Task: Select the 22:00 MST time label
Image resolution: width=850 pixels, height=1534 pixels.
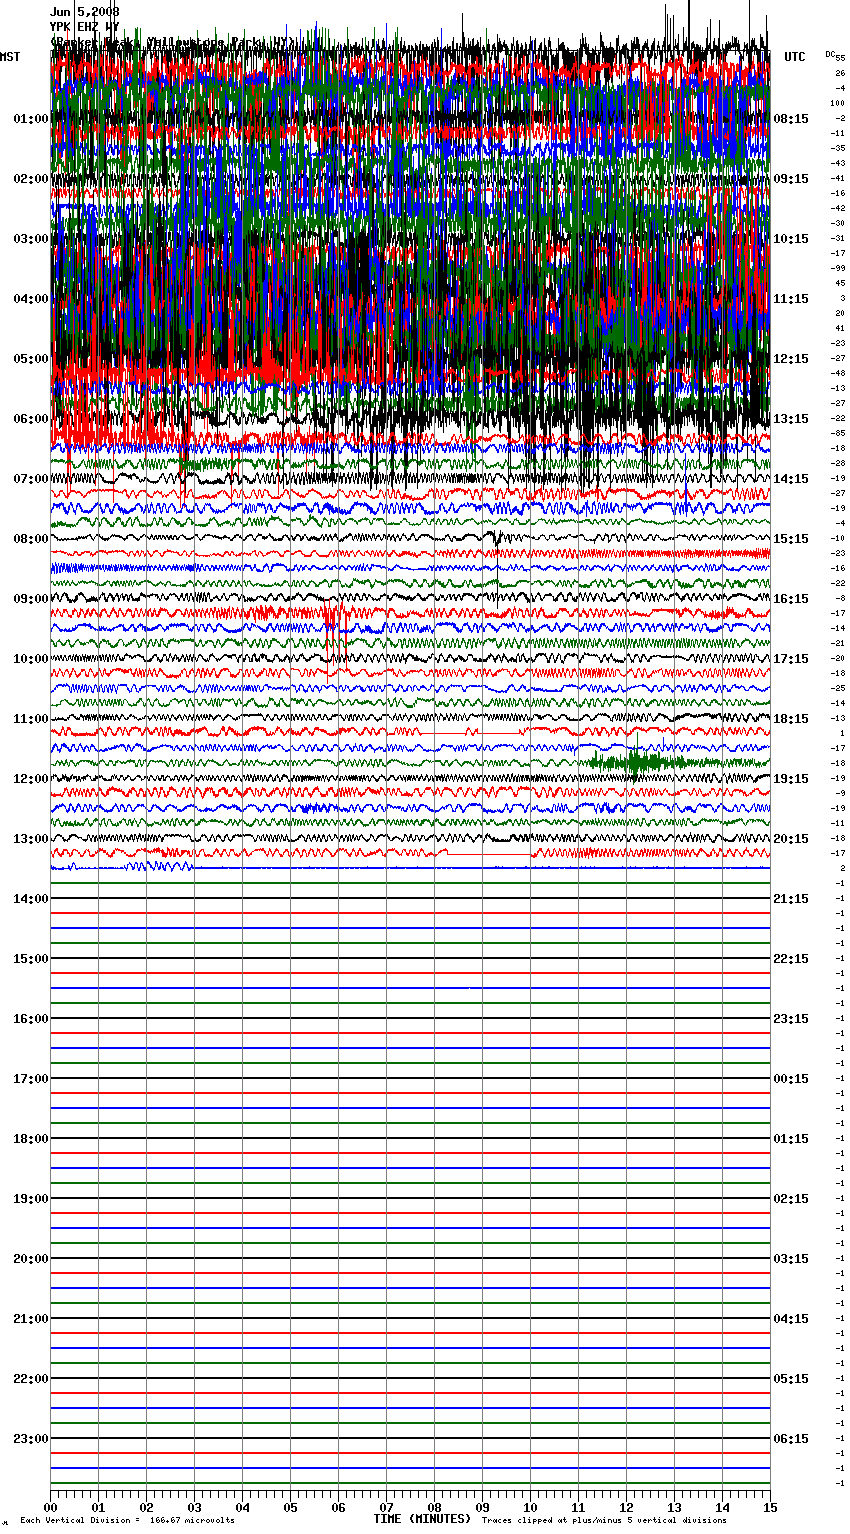Action: point(31,1379)
